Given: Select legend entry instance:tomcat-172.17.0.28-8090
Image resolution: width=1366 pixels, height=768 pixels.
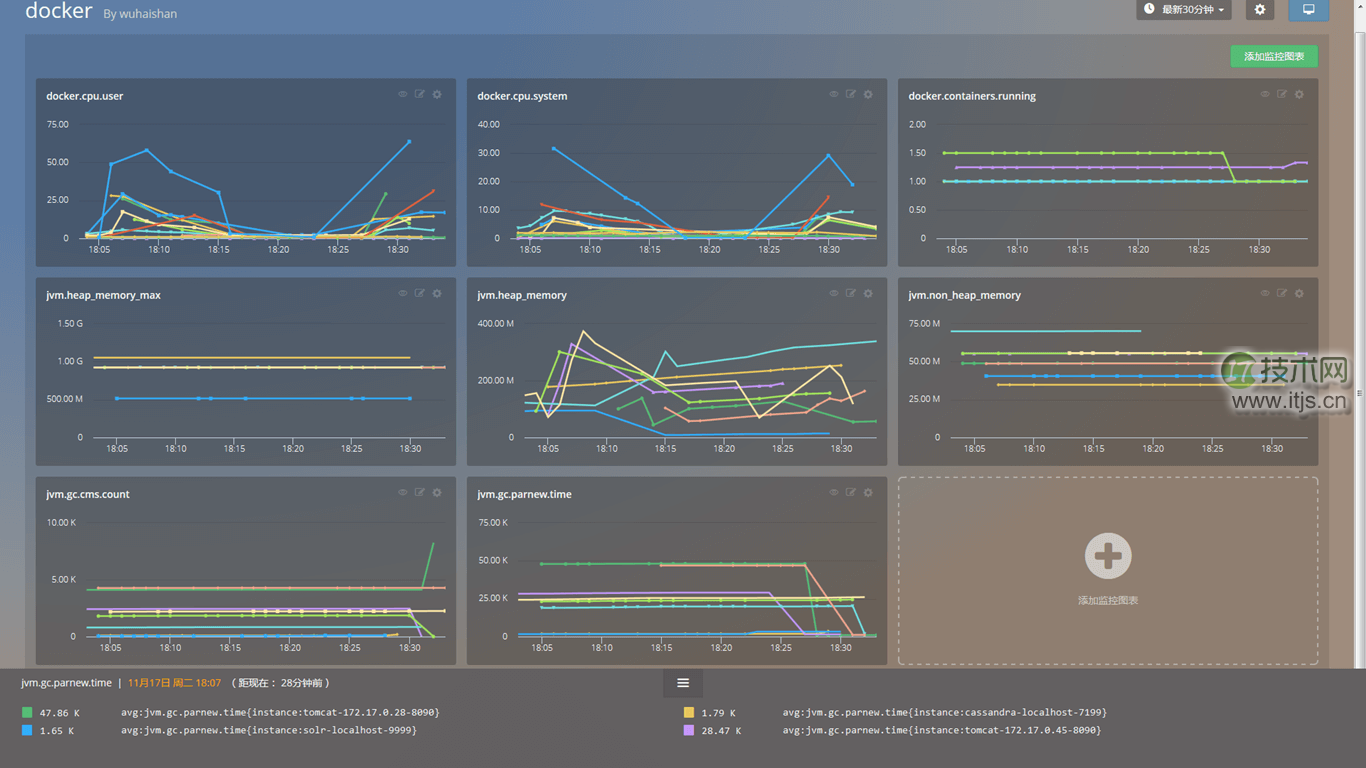Looking at the screenshot, I should coord(280,713).
